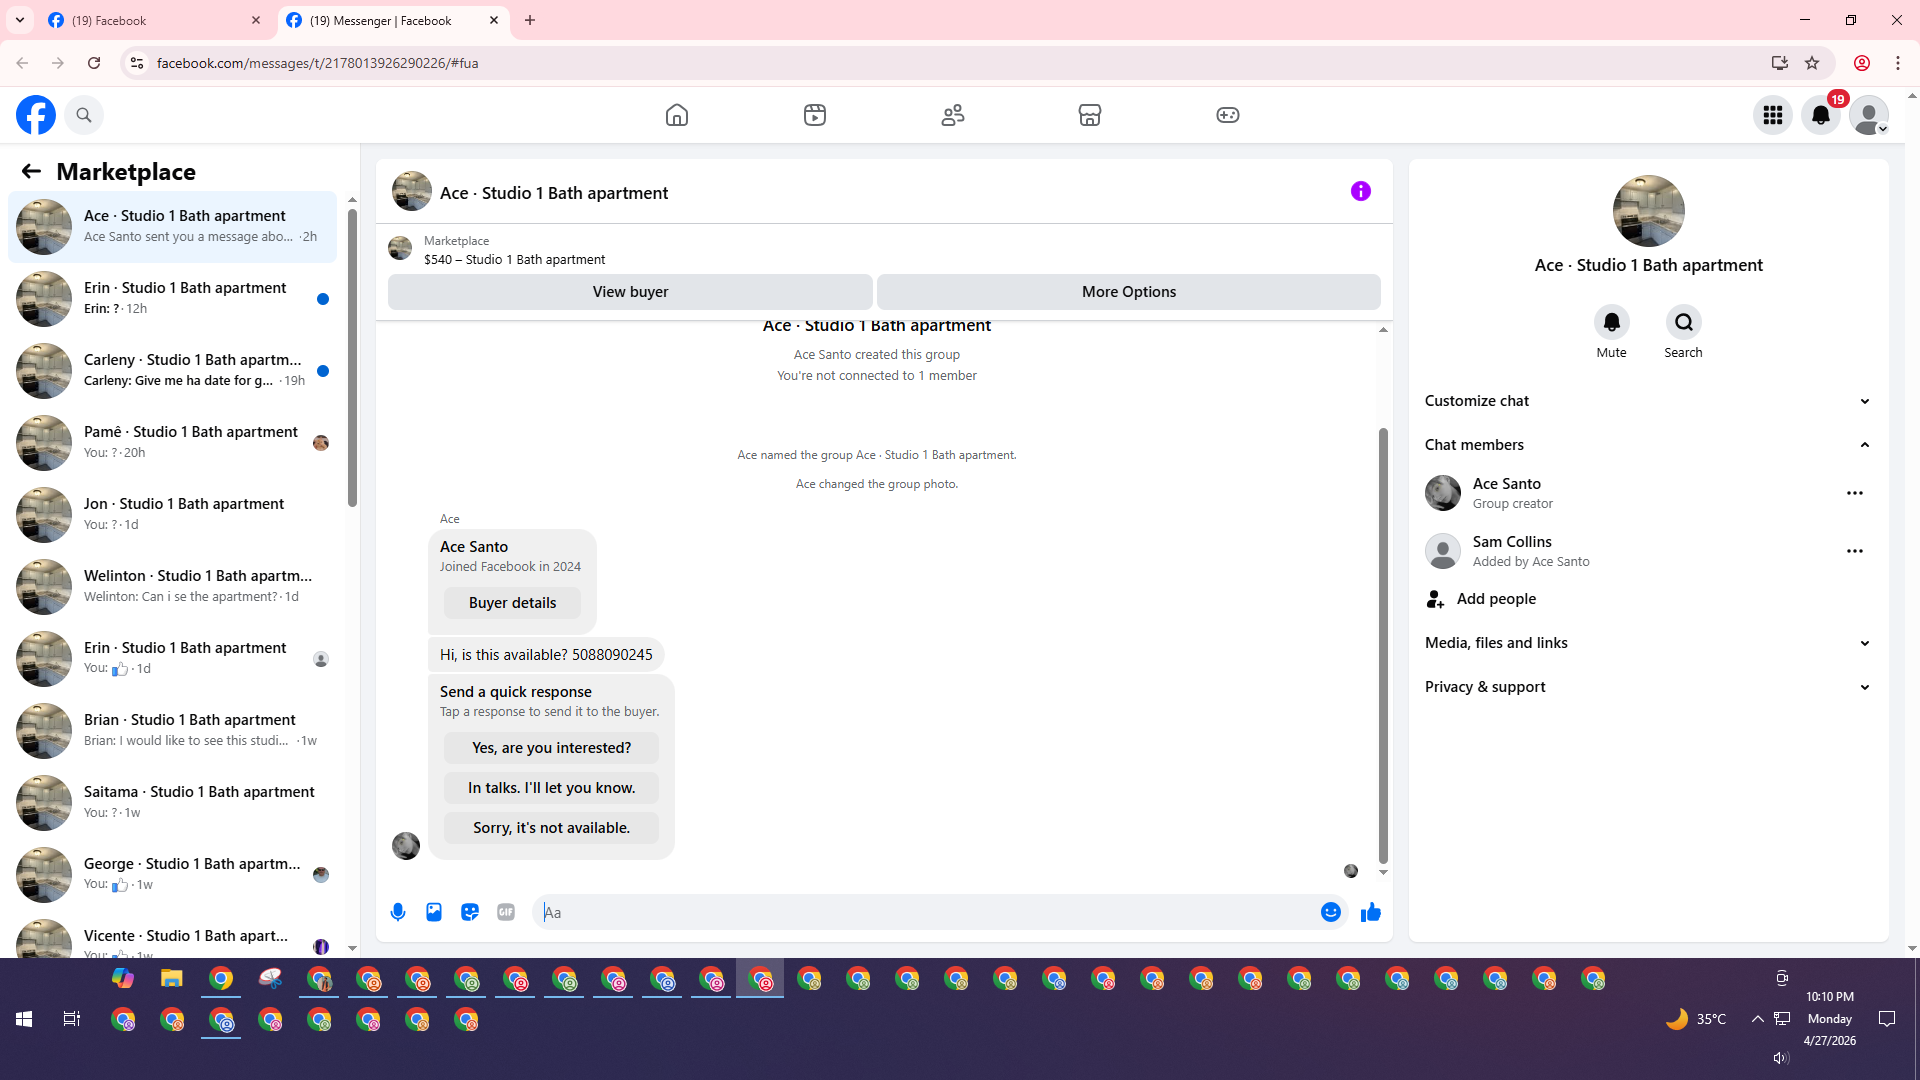Screen dimensions: 1920x1080
Task: Click the voice clip microphone icon
Action: [x=398, y=912]
